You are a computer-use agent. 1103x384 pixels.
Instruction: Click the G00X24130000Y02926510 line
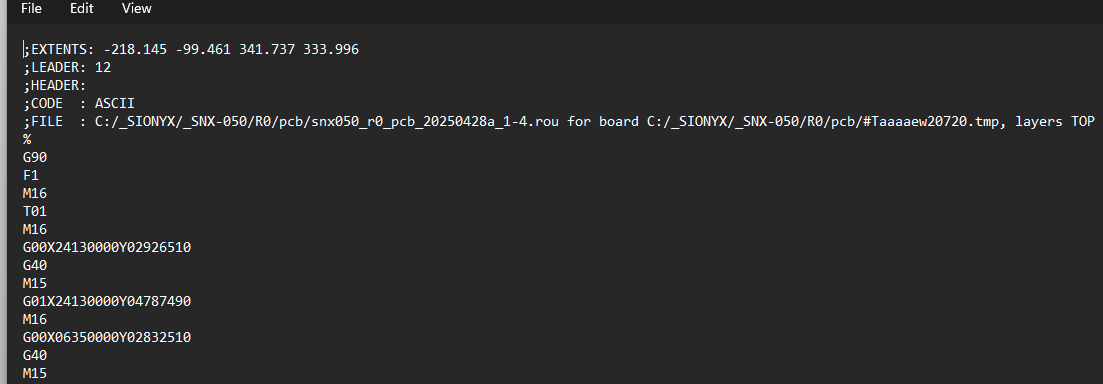107,248
